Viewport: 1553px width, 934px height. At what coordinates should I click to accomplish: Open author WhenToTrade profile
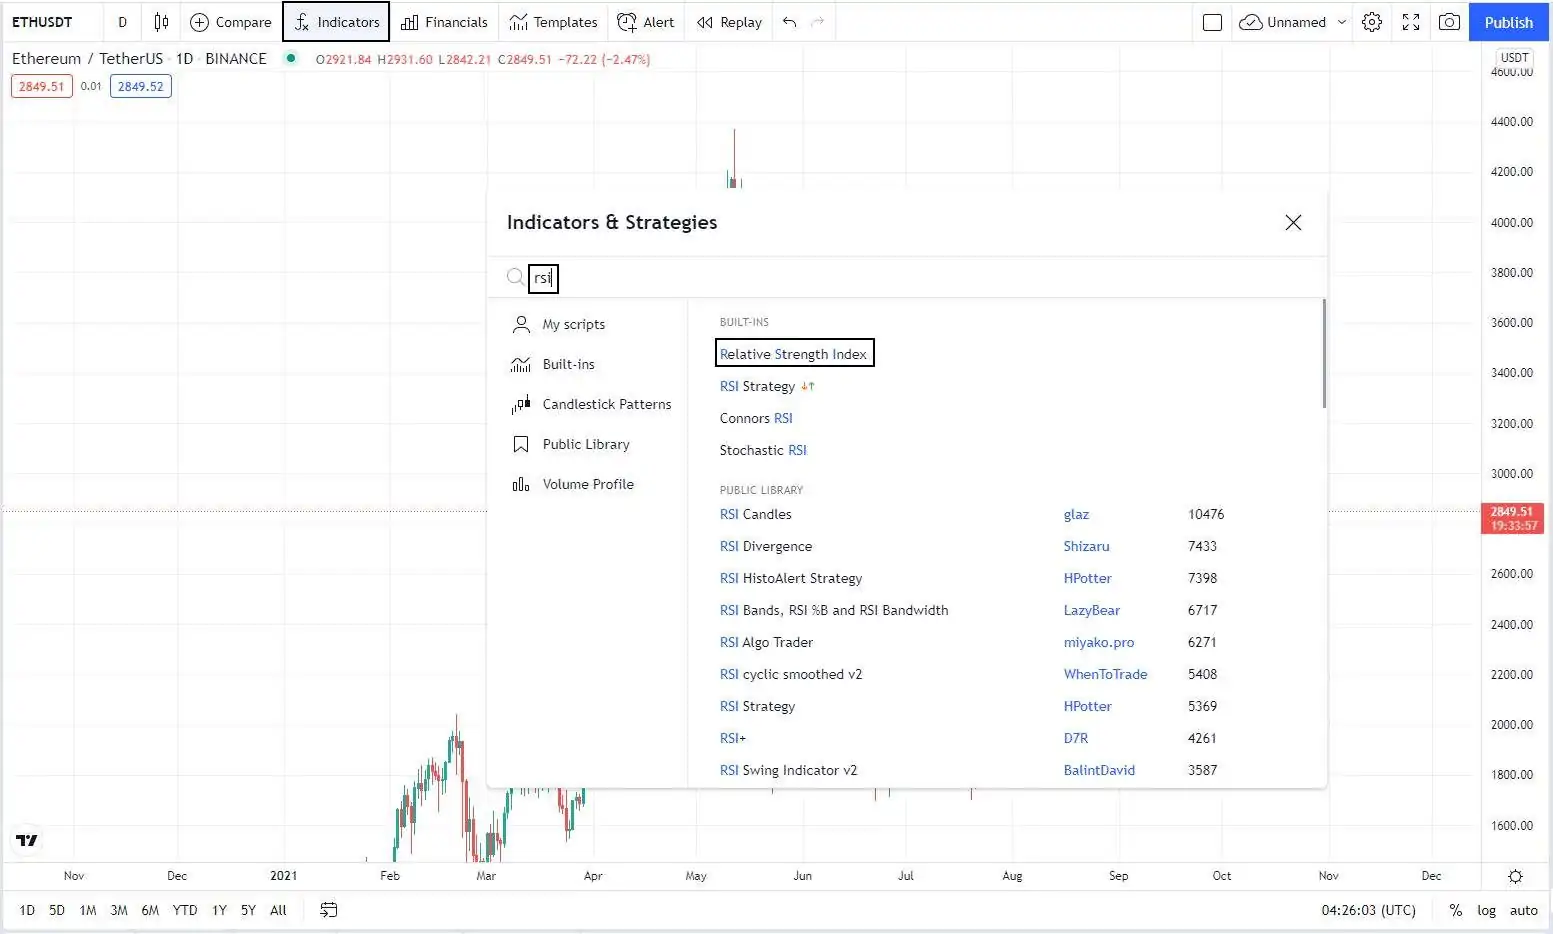click(x=1105, y=674)
